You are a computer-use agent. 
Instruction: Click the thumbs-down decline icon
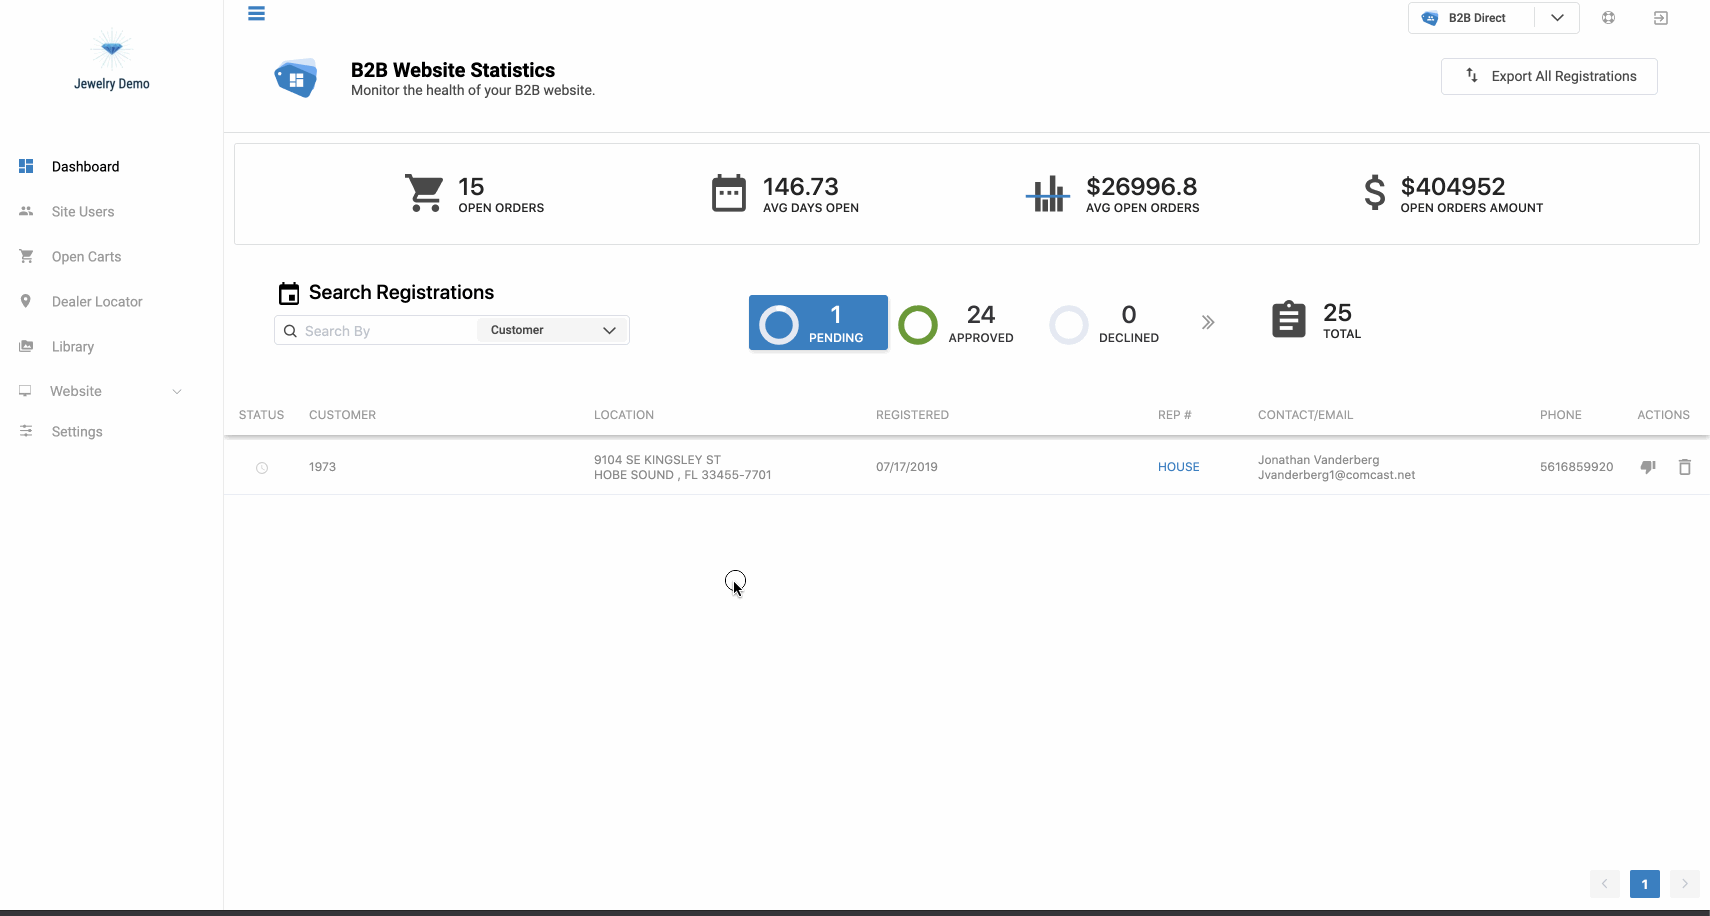[1648, 467]
